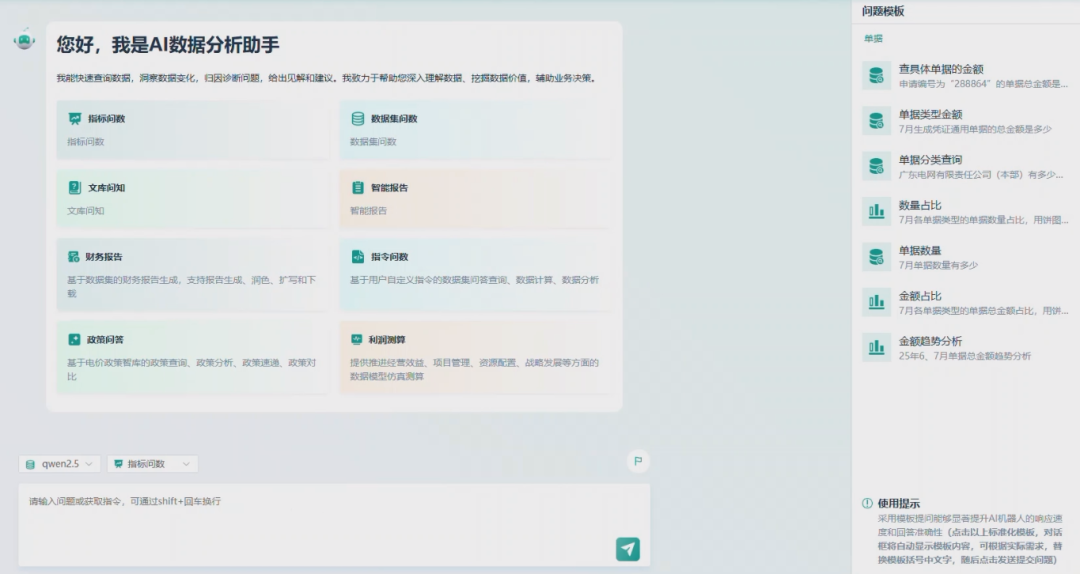The width and height of the screenshot is (1080, 574).
Task: Click the 数据集问数 database icon
Action: pos(357,119)
